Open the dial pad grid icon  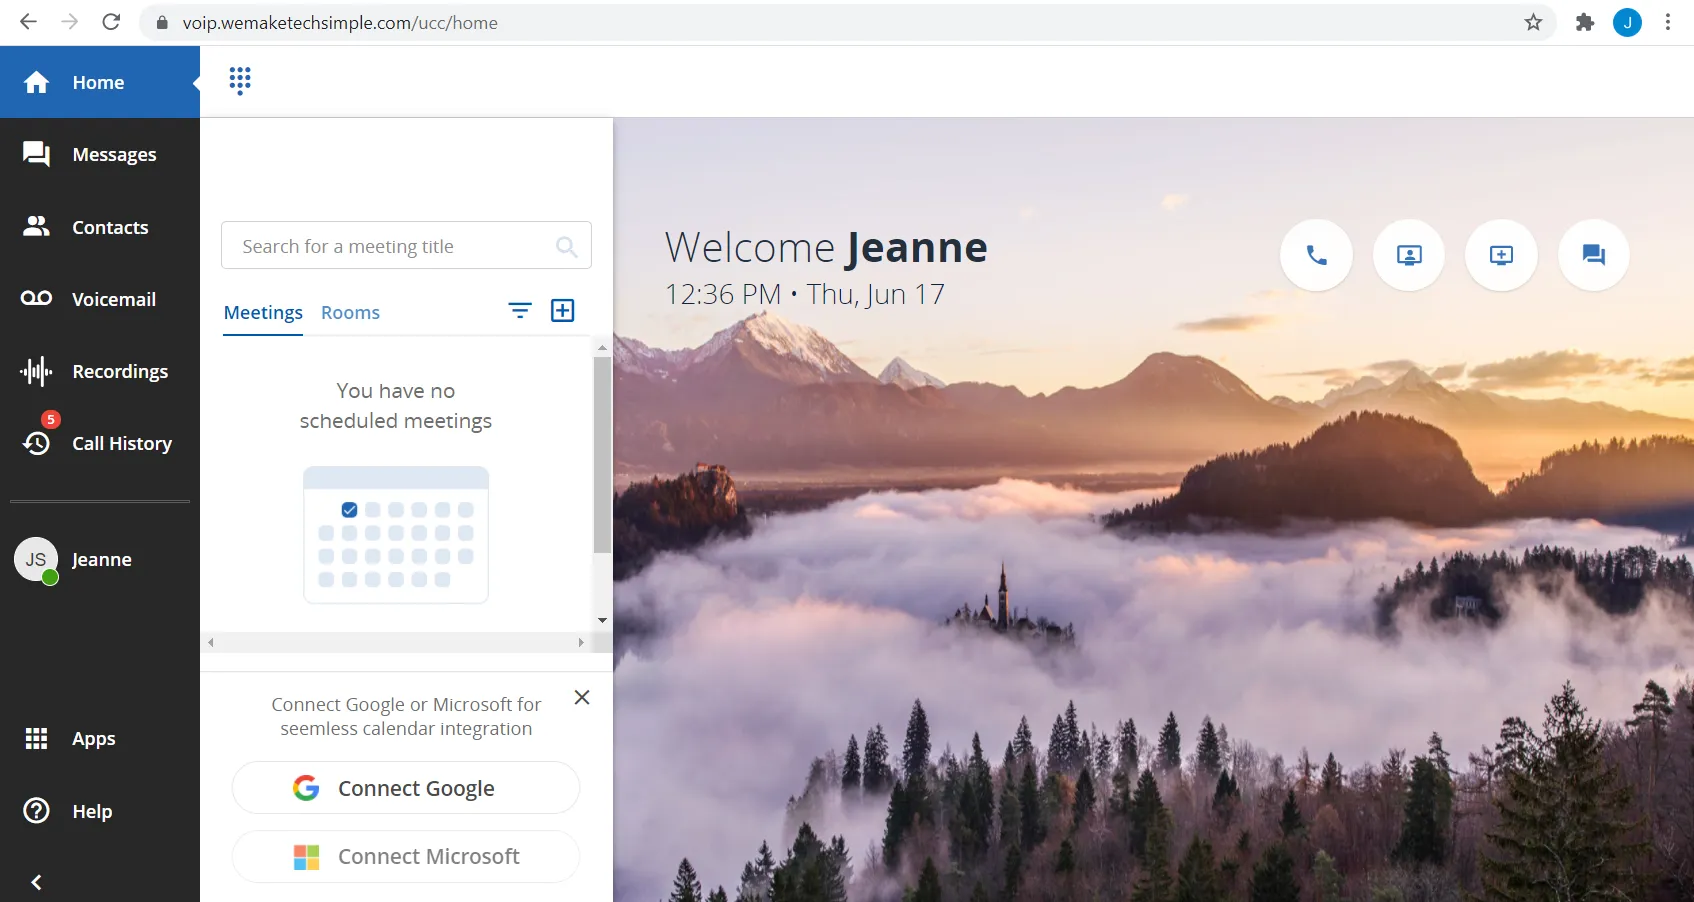[240, 80]
